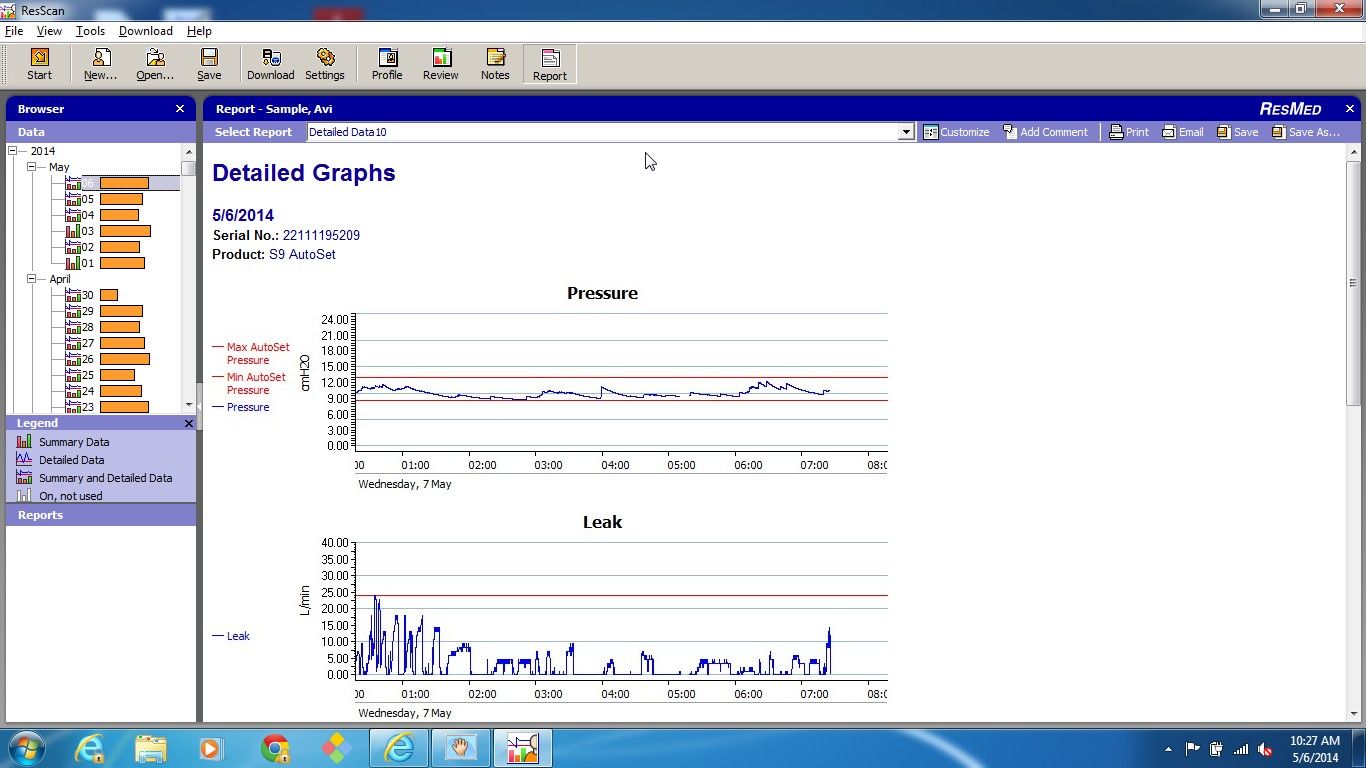Open the media player taskbar icon
Image resolution: width=1366 pixels, height=768 pixels.
(211, 748)
